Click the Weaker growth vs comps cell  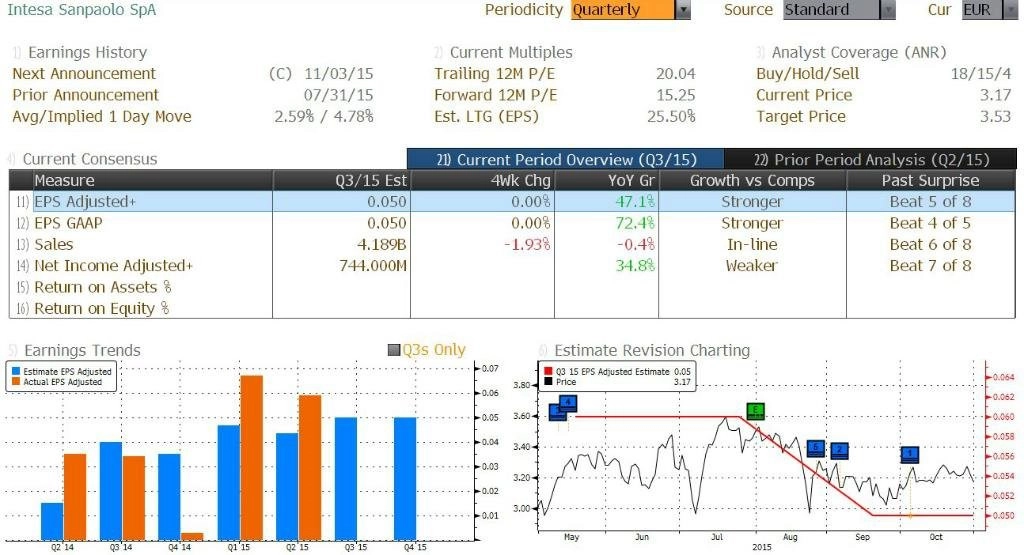click(x=752, y=266)
